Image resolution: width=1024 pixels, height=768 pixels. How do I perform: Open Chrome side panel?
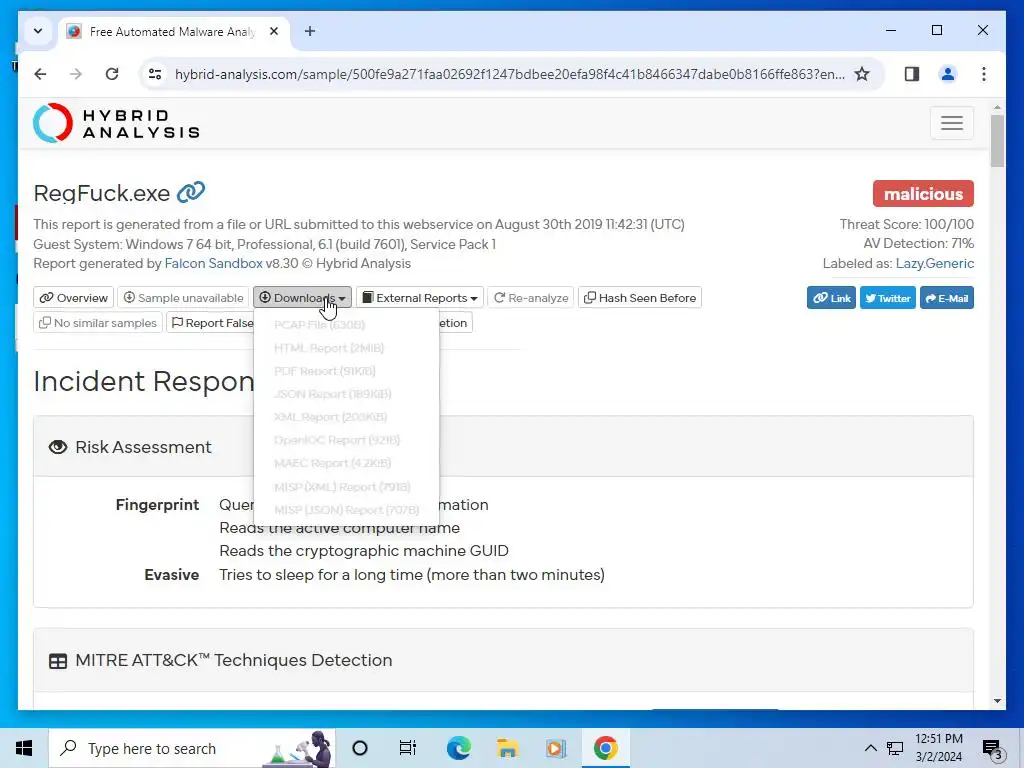912,74
